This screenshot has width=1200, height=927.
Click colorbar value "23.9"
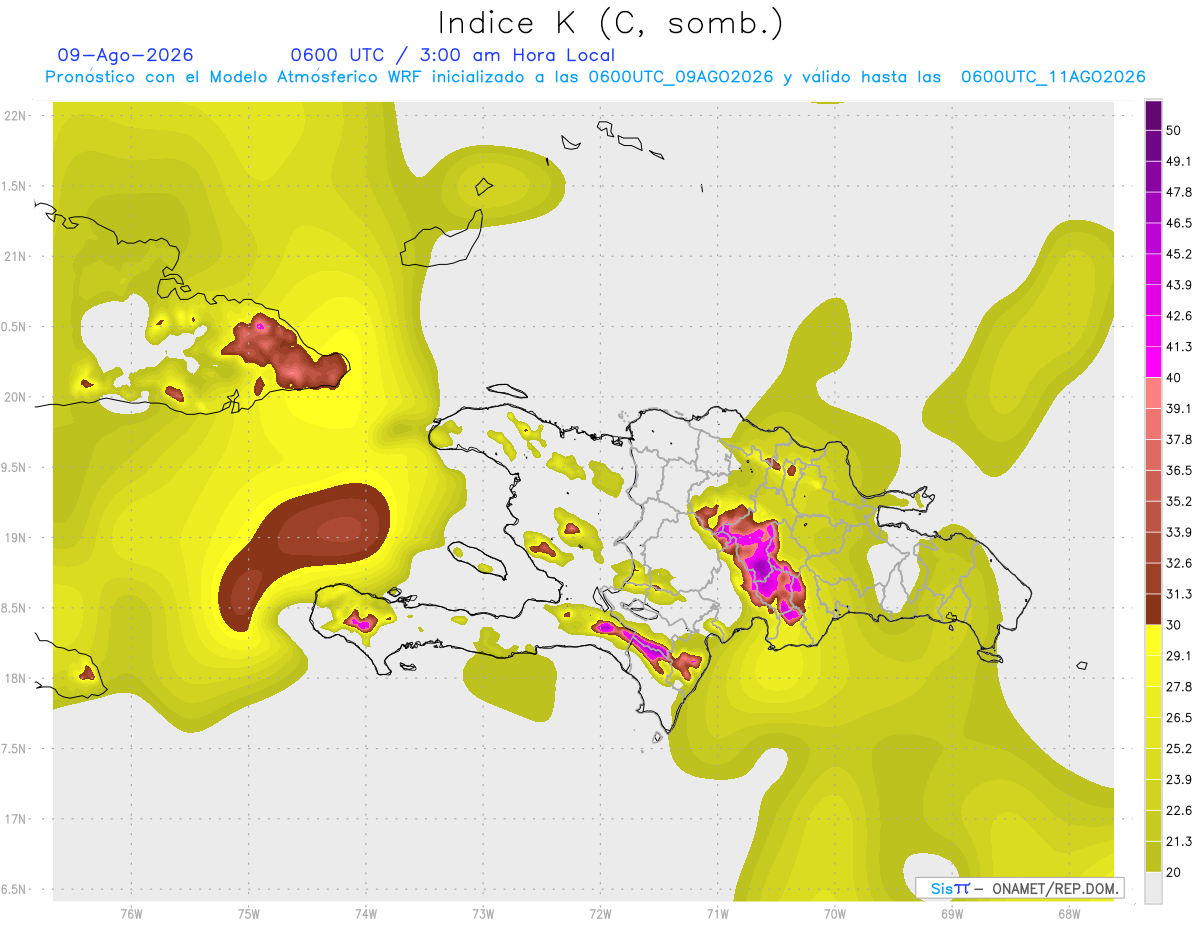(1178, 779)
